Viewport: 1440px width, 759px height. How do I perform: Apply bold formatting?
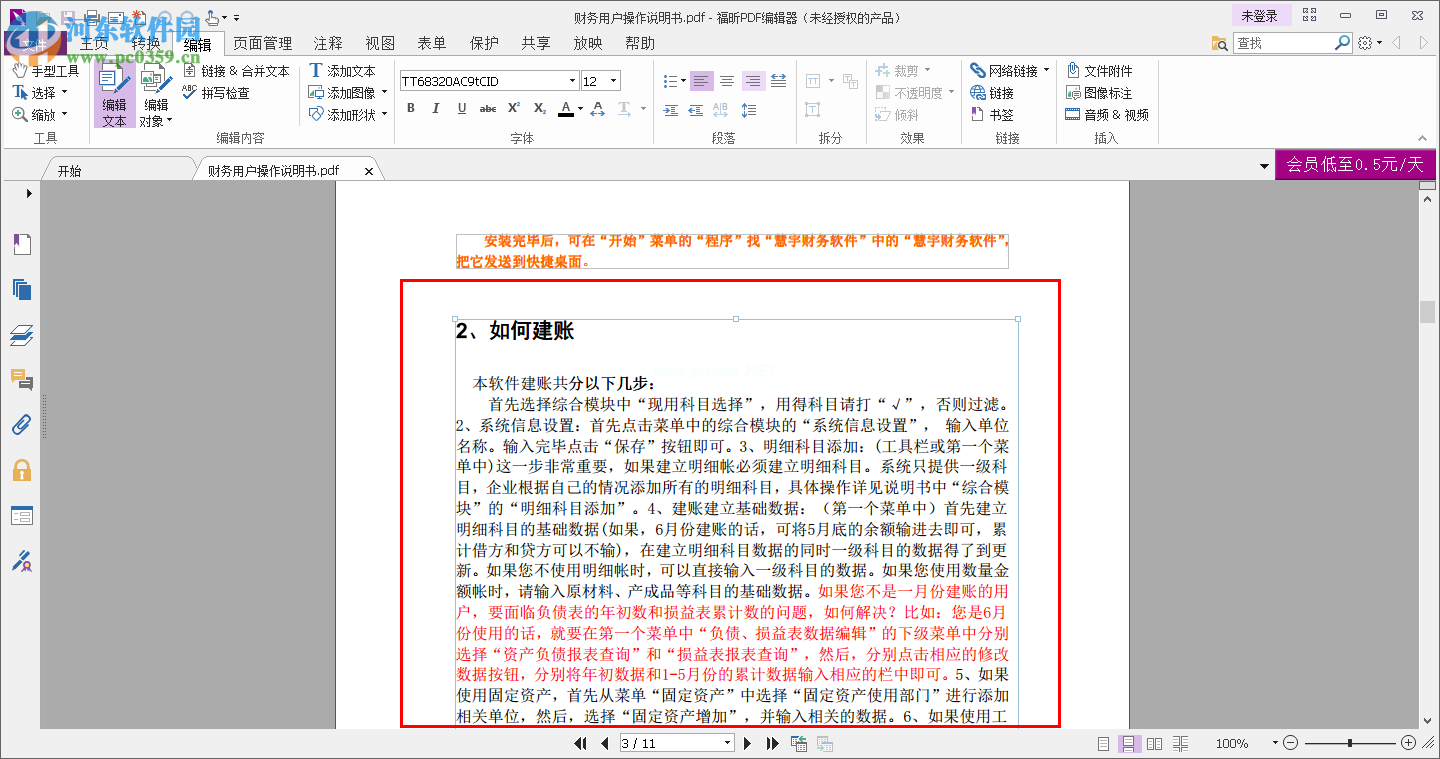pos(410,108)
